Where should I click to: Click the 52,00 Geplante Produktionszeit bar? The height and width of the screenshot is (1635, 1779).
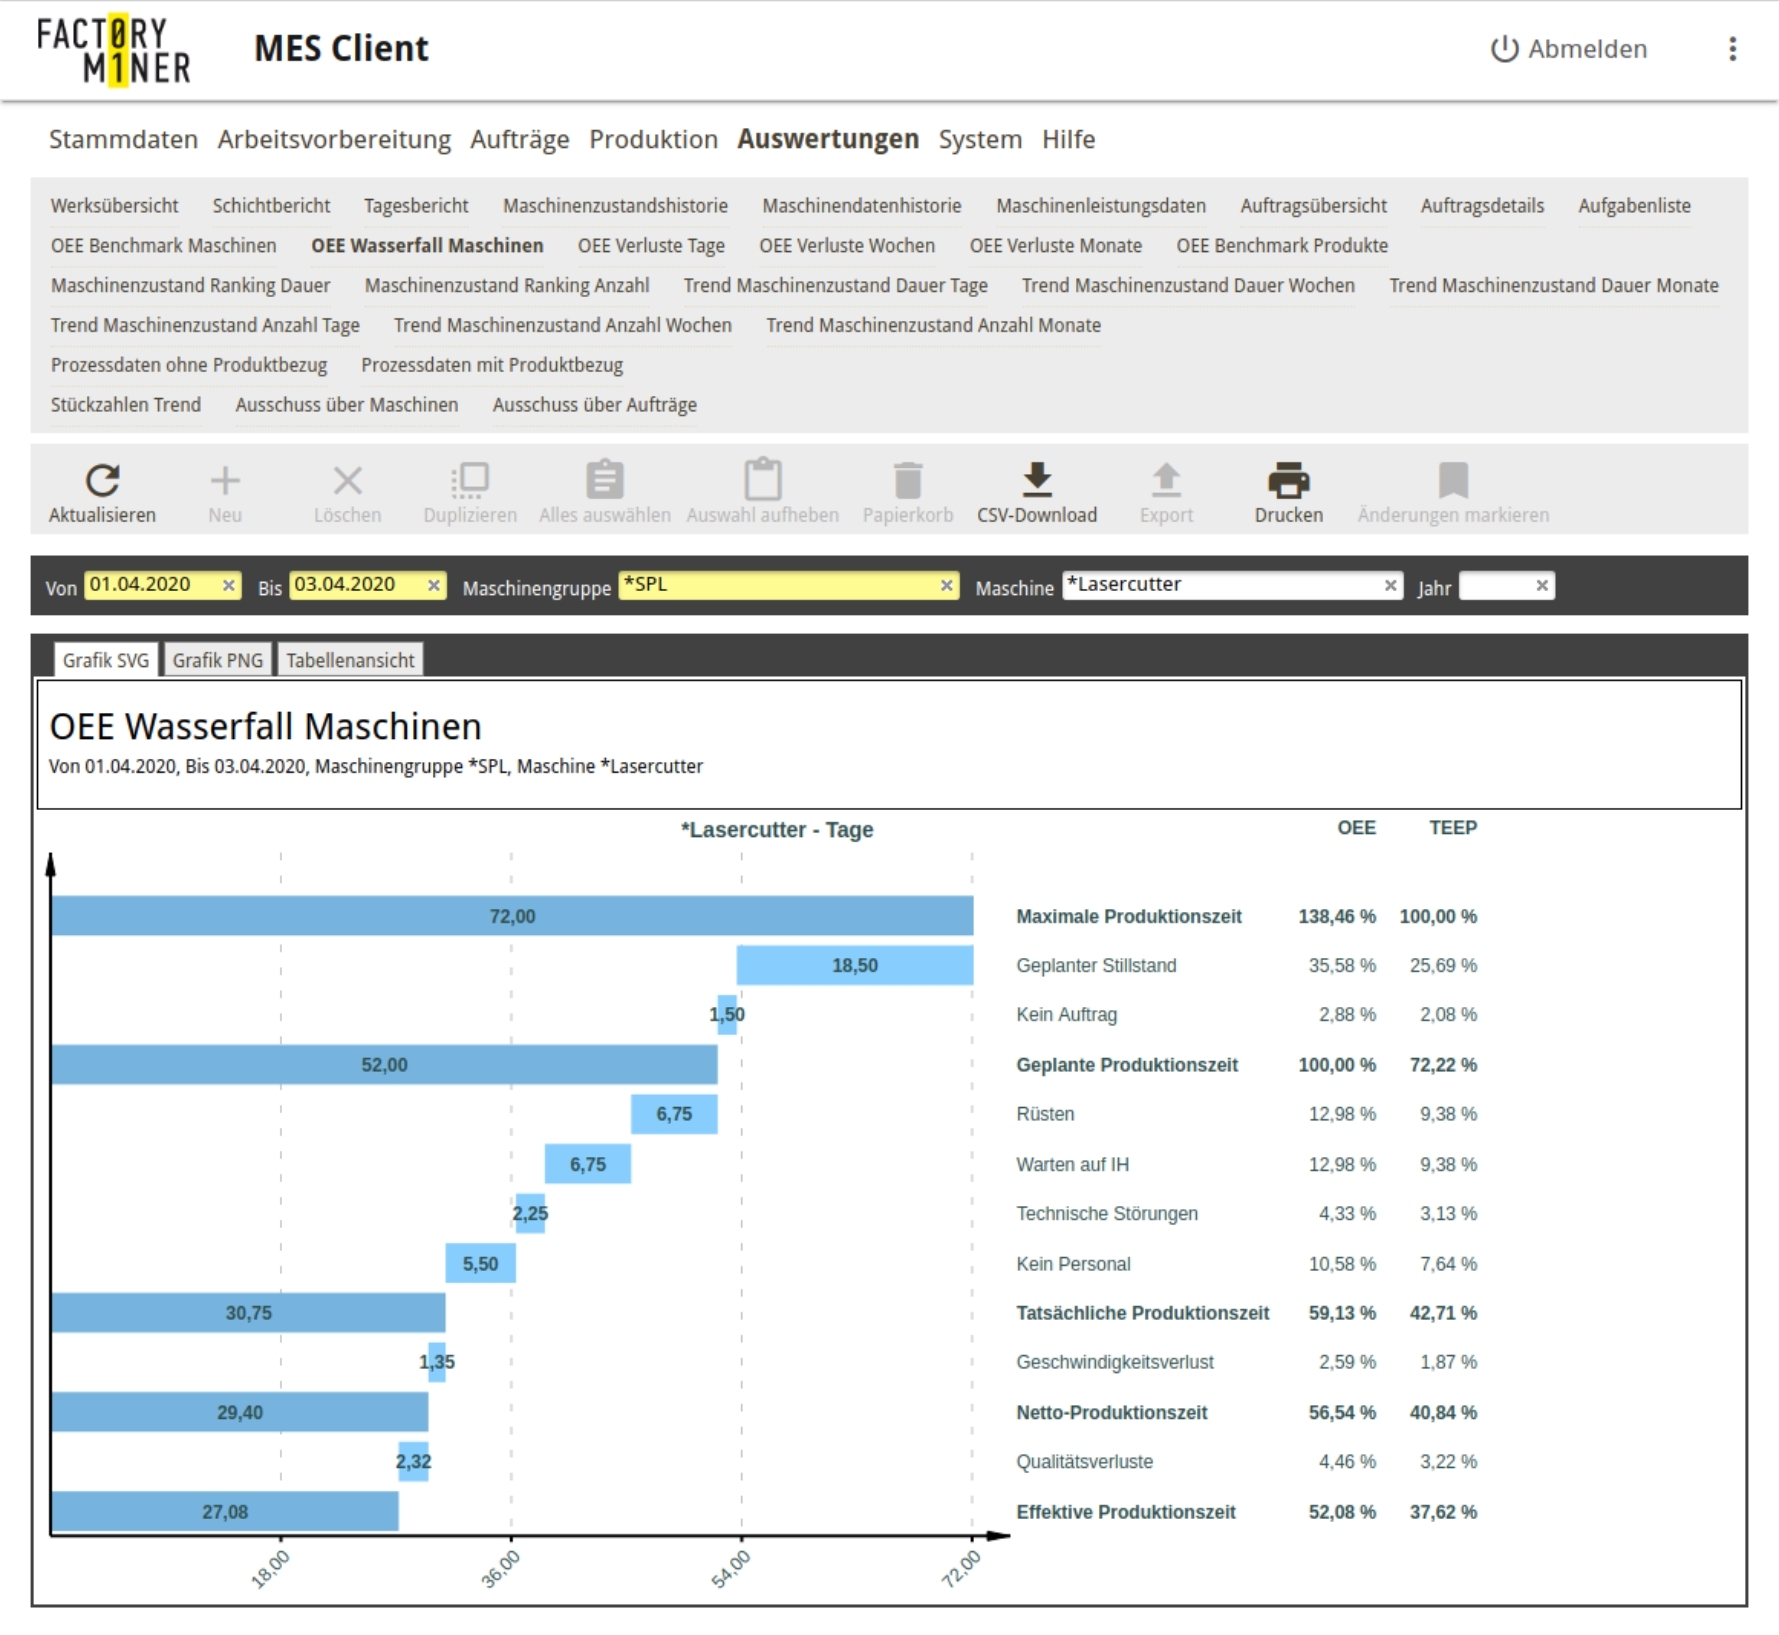point(384,1065)
